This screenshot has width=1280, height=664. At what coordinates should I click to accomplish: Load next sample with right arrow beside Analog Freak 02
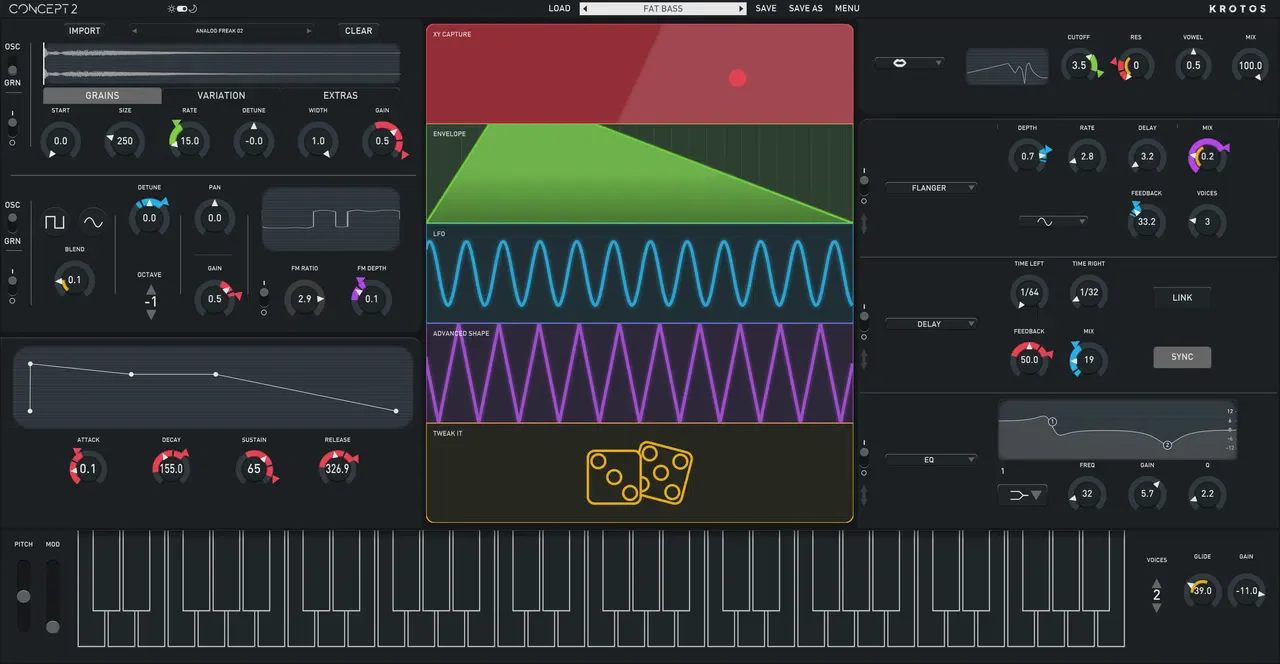309,31
